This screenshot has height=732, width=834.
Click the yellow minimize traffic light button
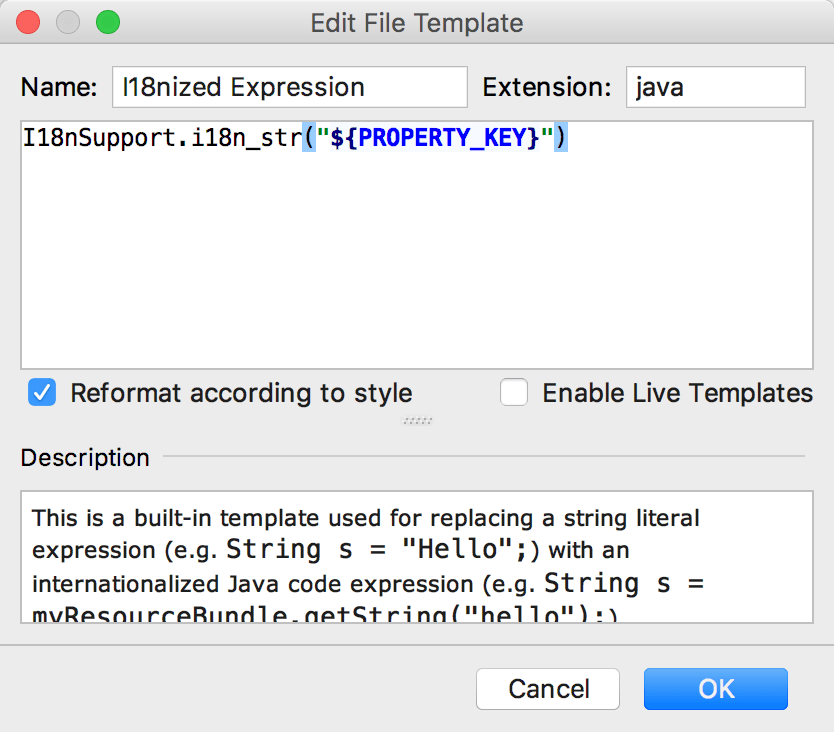(67, 22)
